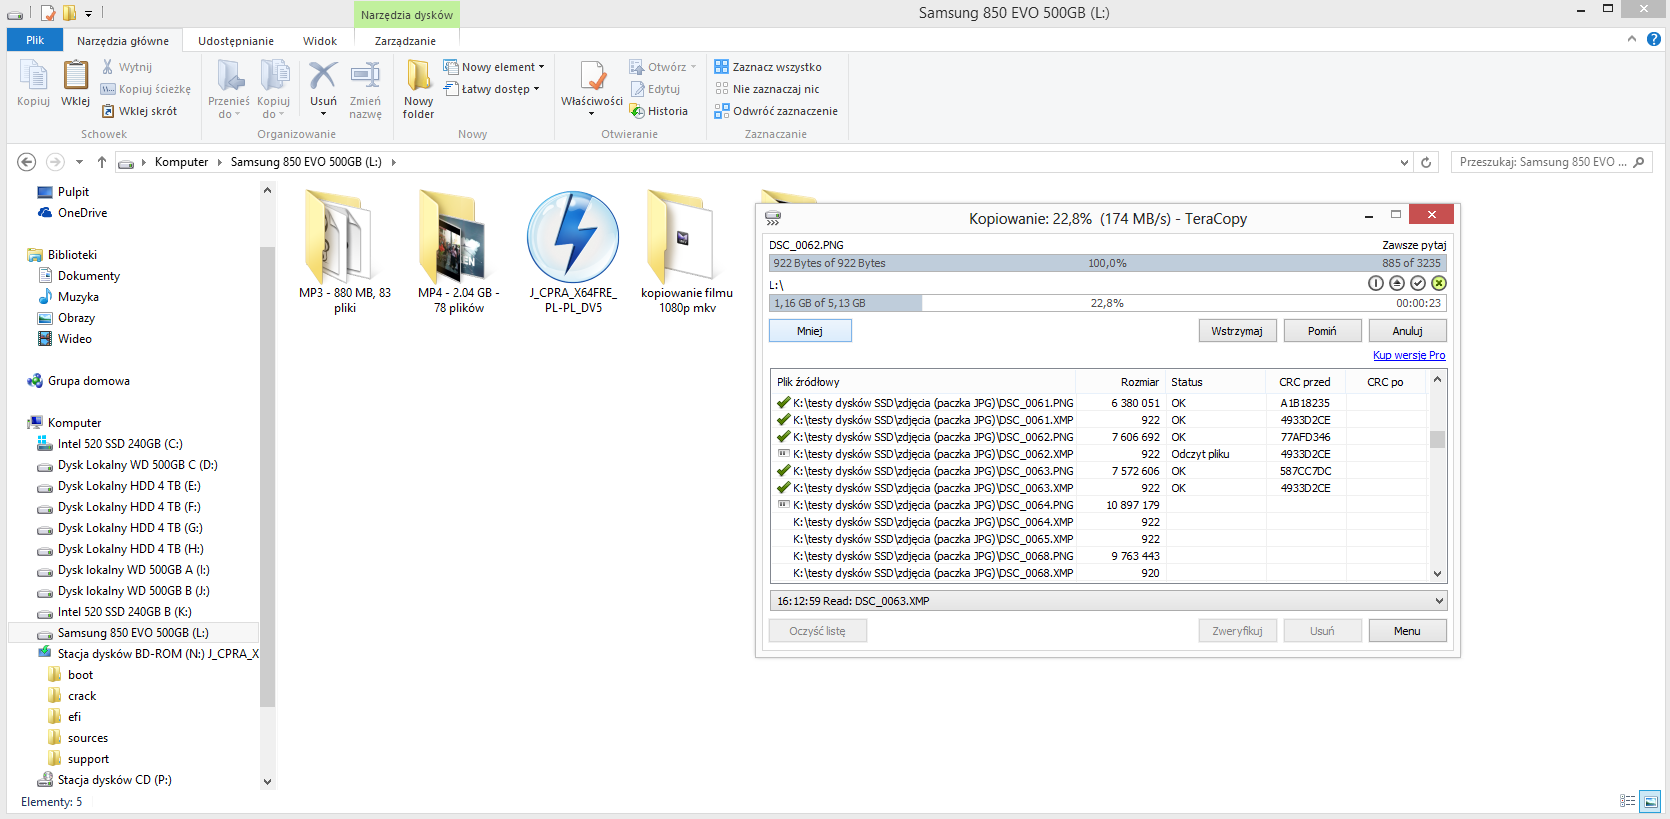The height and width of the screenshot is (819, 1670).
Task: Go up one folder level arrow
Action: coord(101,162)
